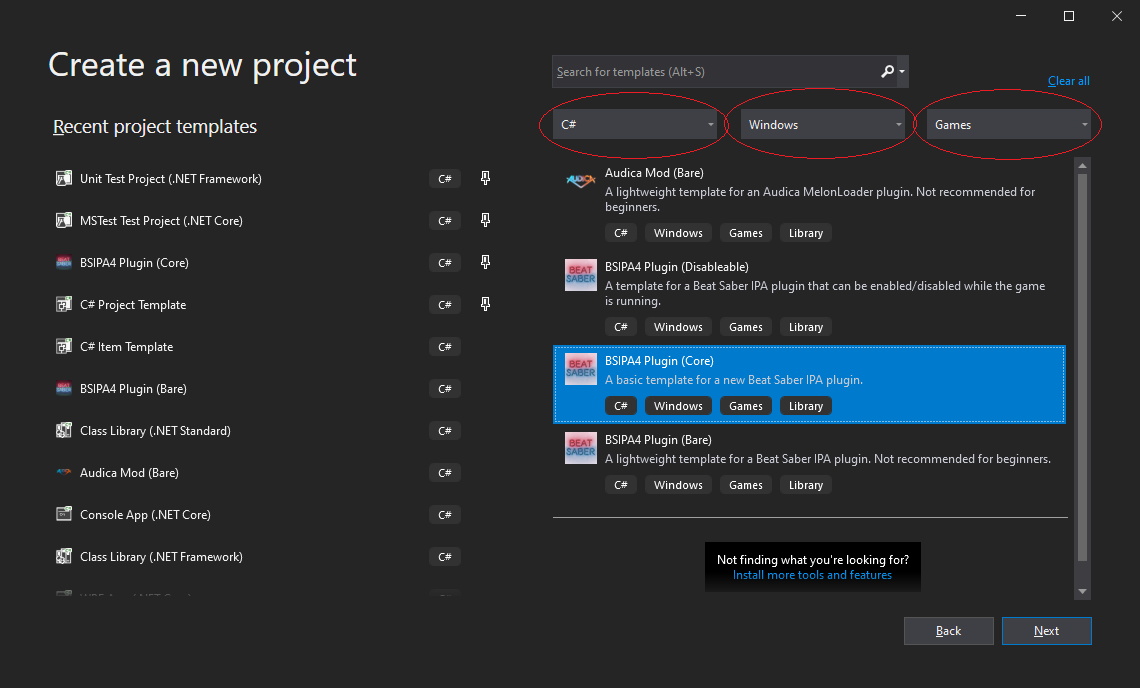Click the Beat Saber icon beside recent BSIPA4 Plugin (Core)
This screenshot has width=1140, height=688.
[x=64, y=263]
